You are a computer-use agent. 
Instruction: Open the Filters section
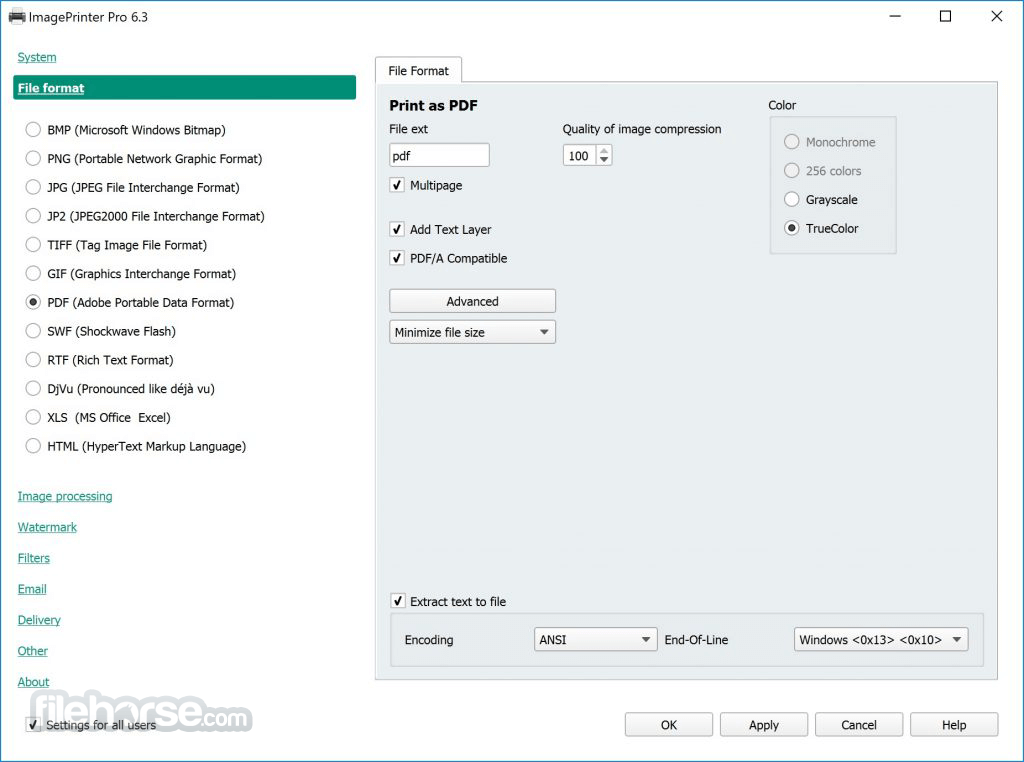pyautogui.click(x=34, y=558)
